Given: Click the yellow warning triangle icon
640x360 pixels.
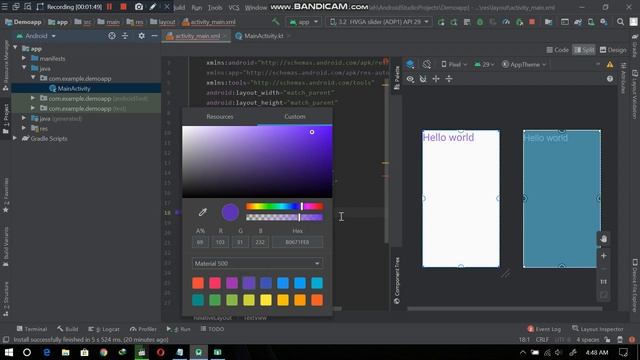Looking at the screenshot, I should point(610,64).
